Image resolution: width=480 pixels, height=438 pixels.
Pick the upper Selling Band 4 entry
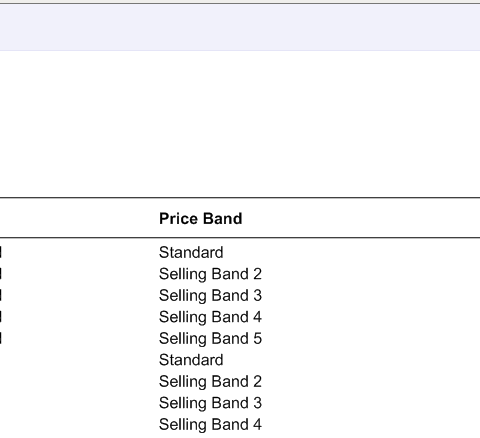coord(210,317)
